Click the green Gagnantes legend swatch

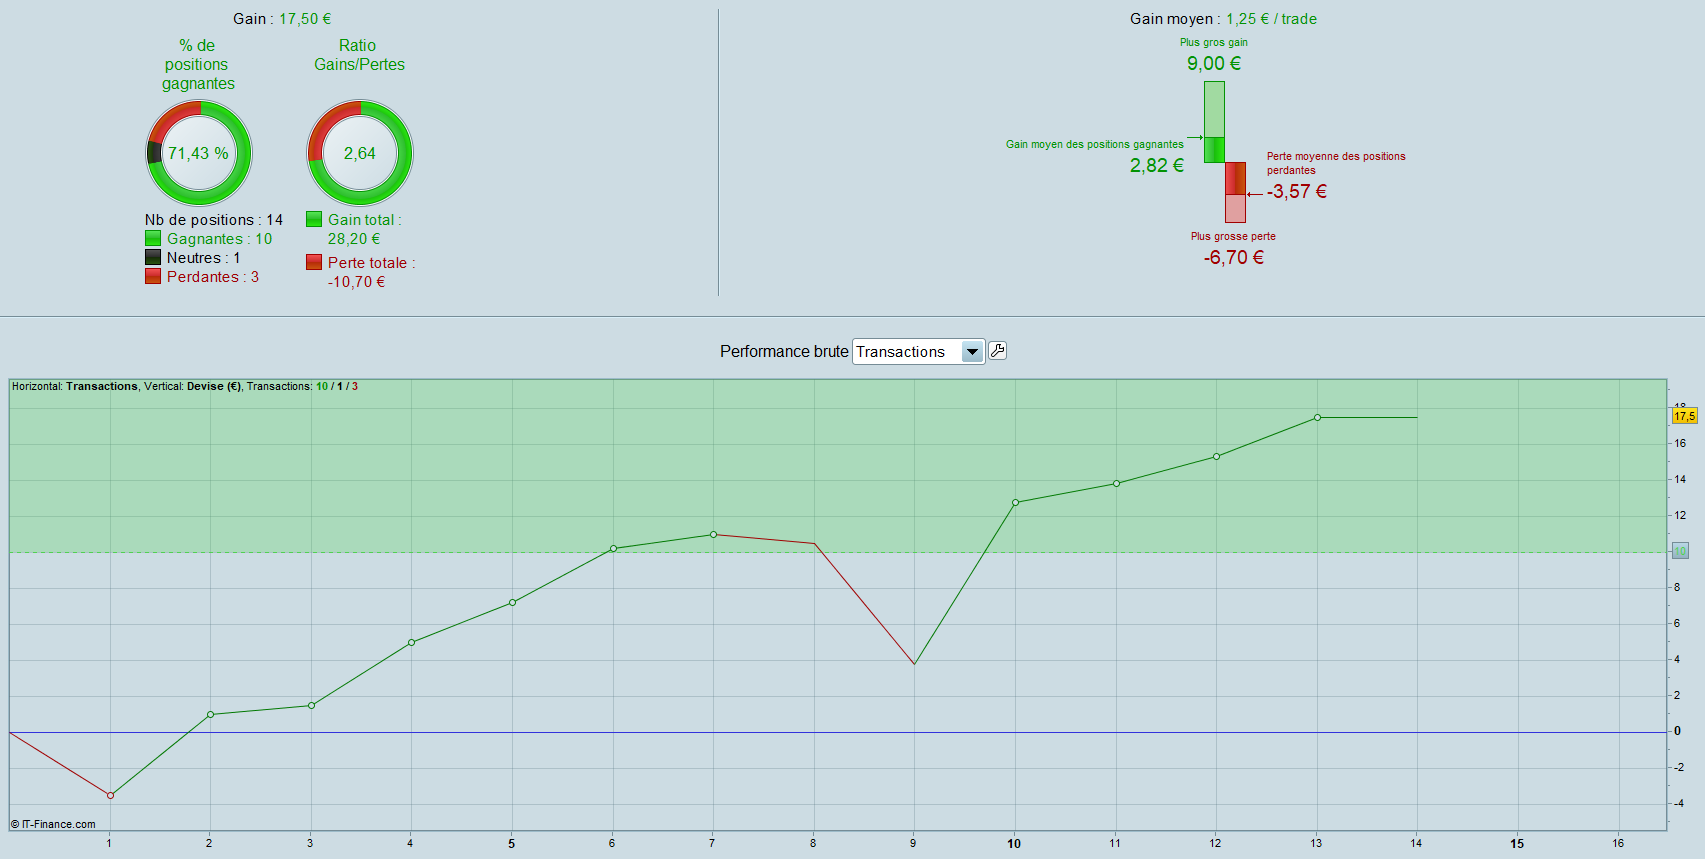click(153, 239)
